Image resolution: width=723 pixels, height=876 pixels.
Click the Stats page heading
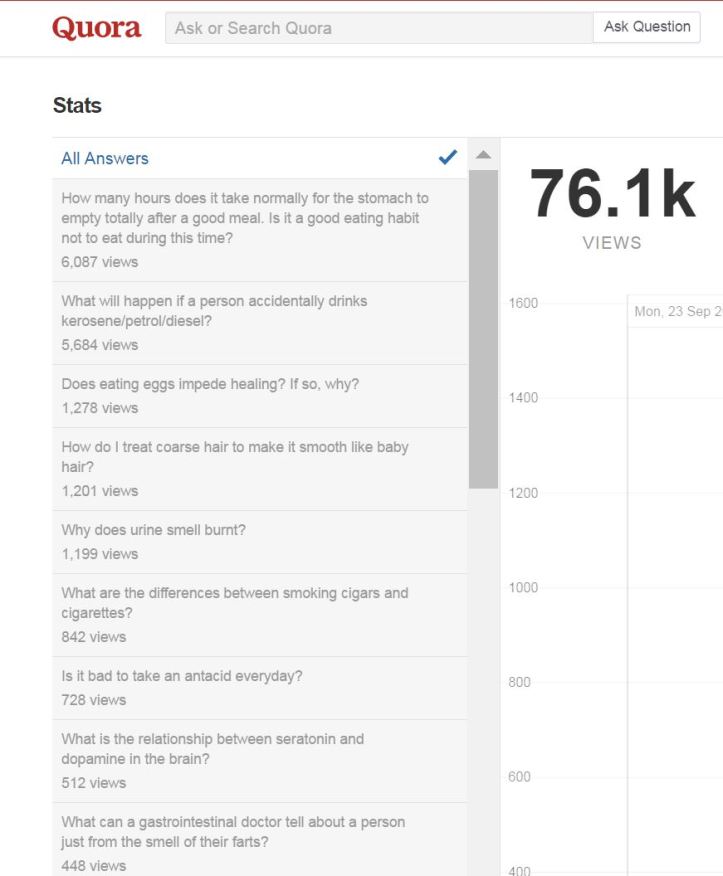(76, 105)
